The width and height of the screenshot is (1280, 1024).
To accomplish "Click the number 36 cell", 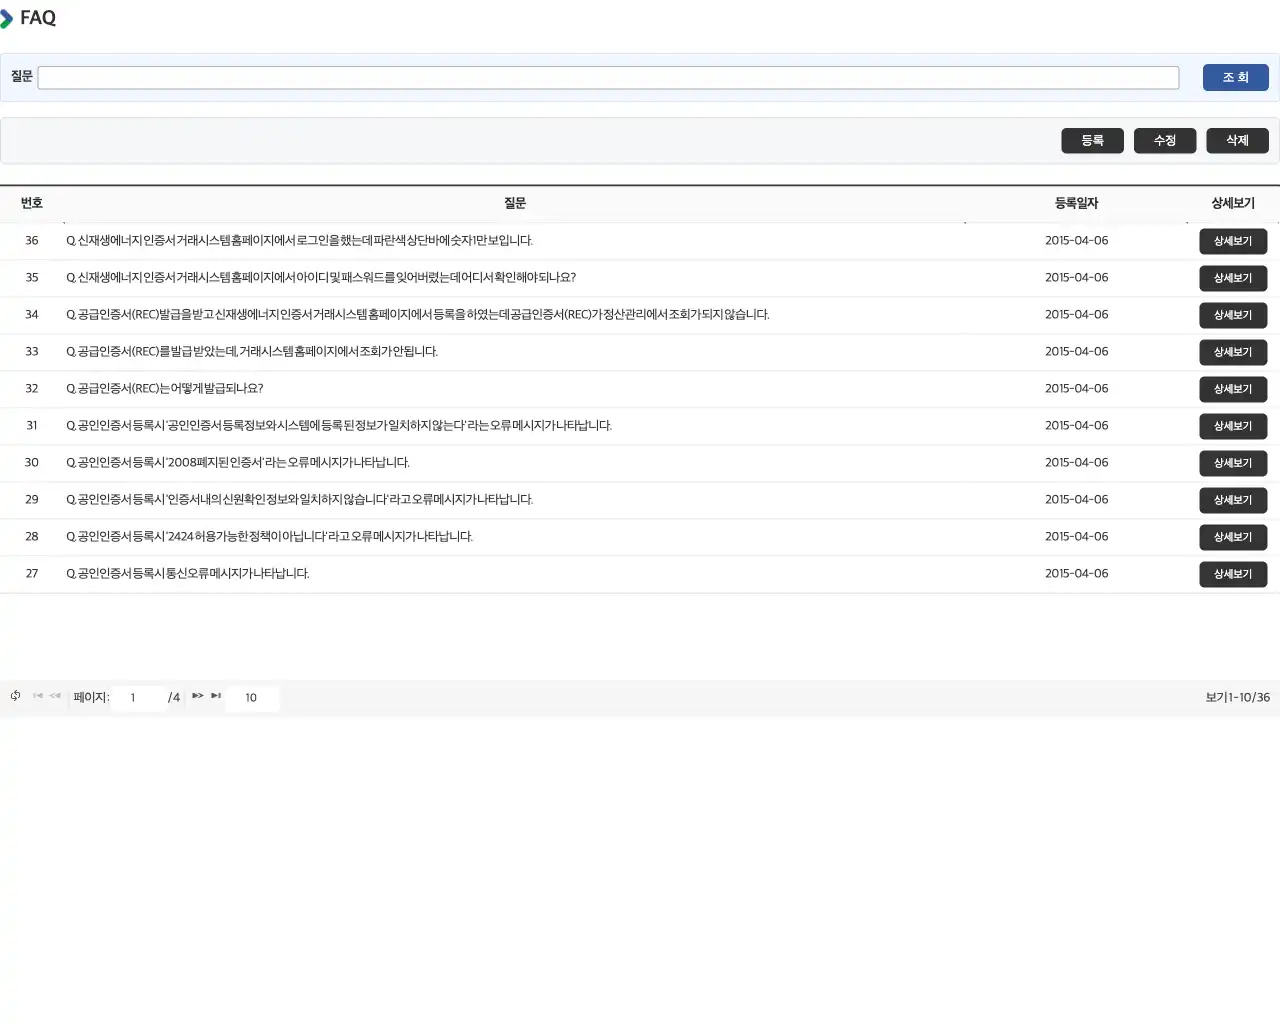I will tap(32, 241).
